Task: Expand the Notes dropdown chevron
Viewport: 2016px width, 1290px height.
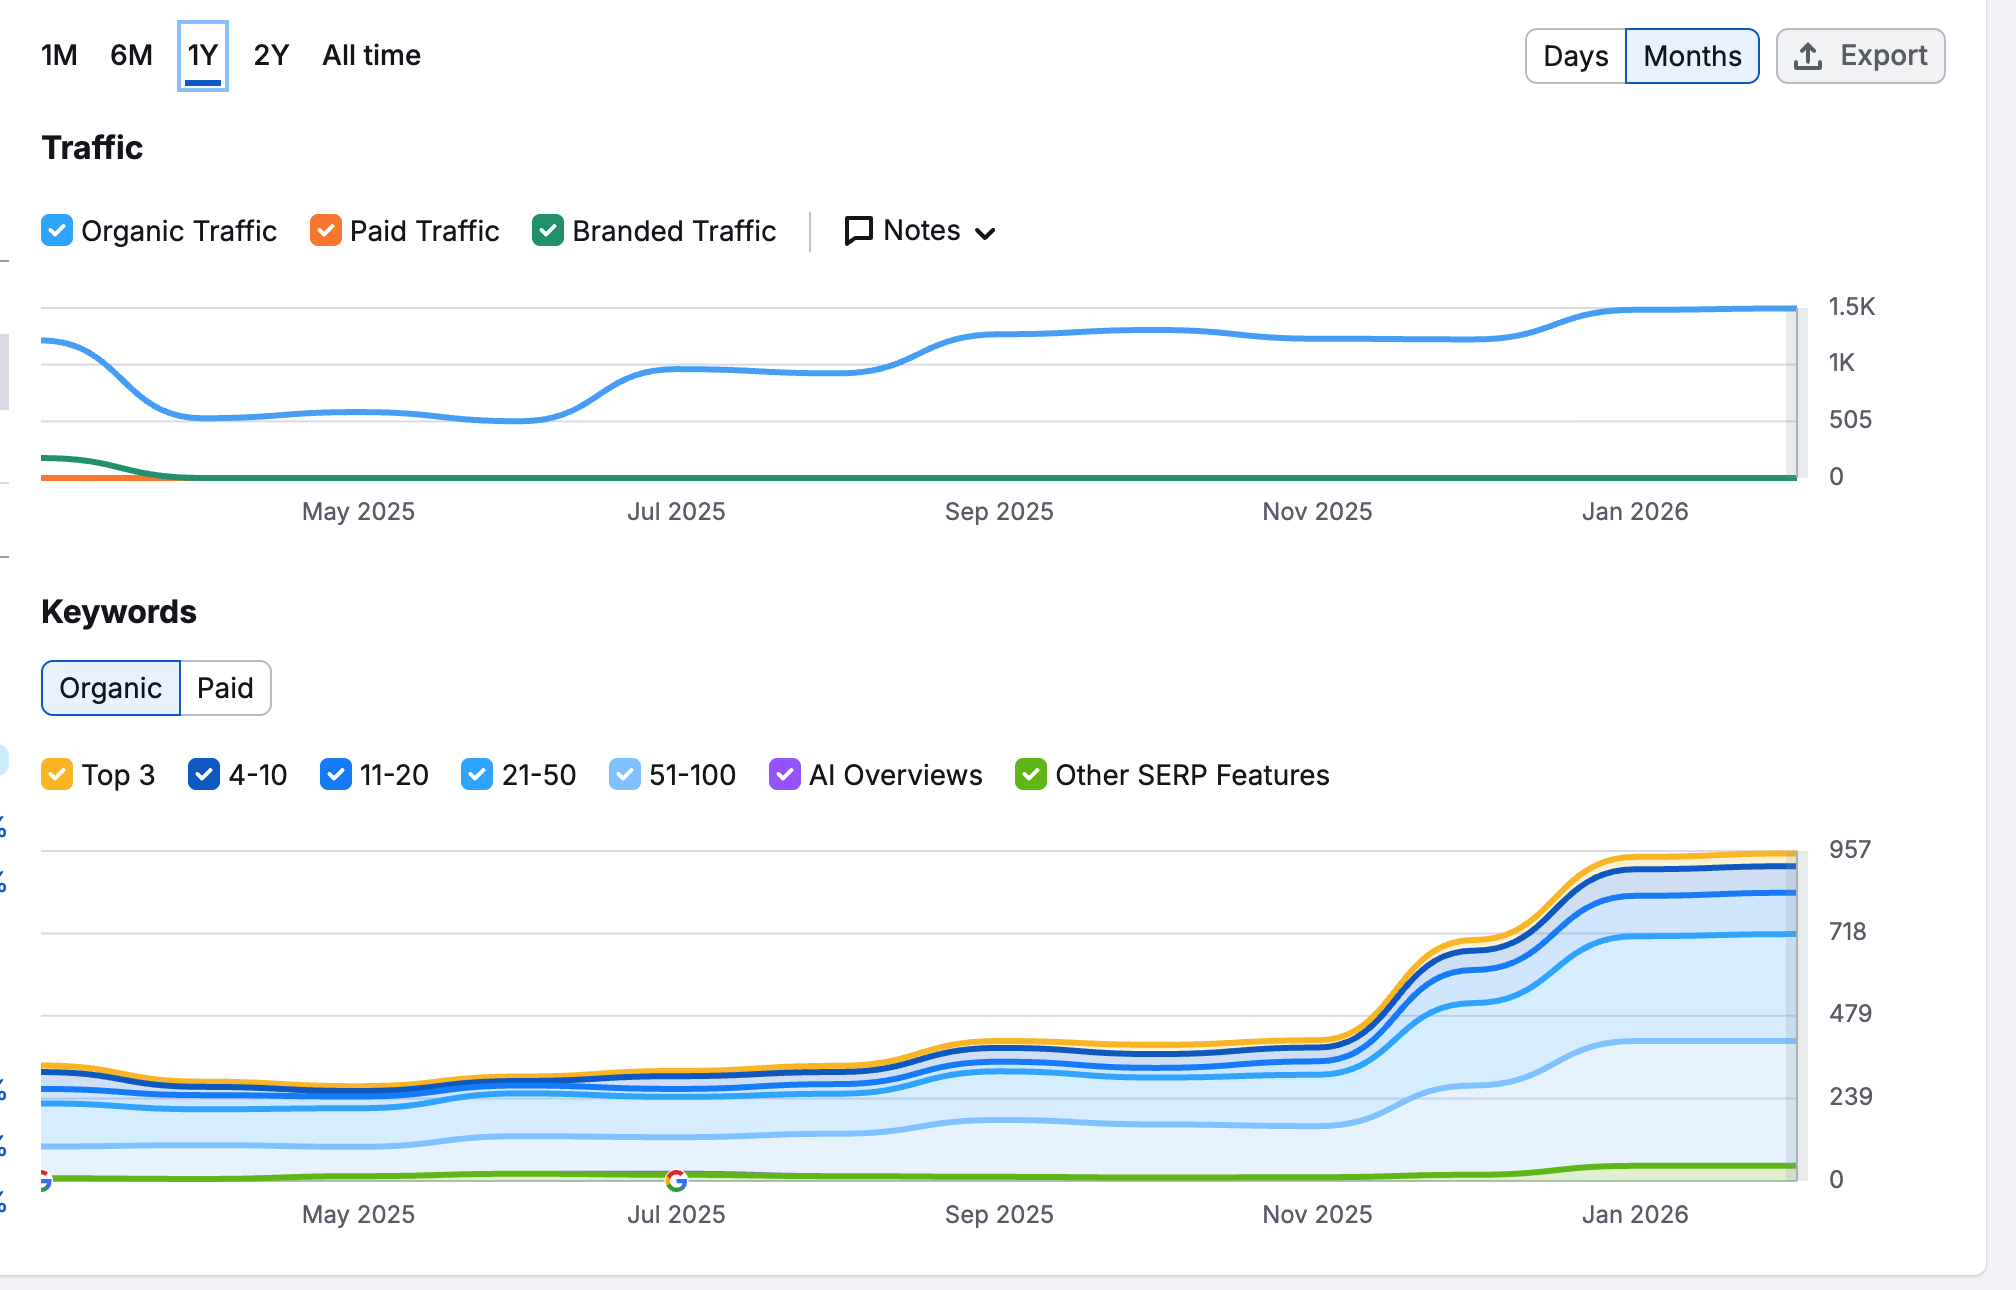Action: 985,233
